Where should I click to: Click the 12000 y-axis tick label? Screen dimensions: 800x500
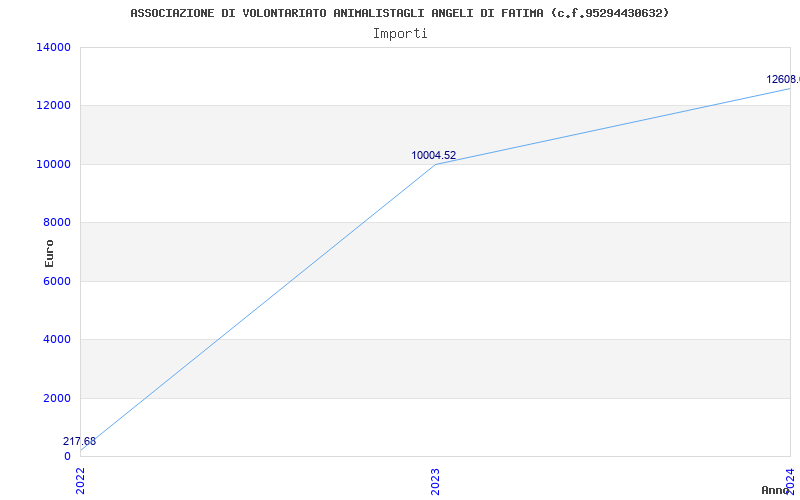[x=53, y=106]
